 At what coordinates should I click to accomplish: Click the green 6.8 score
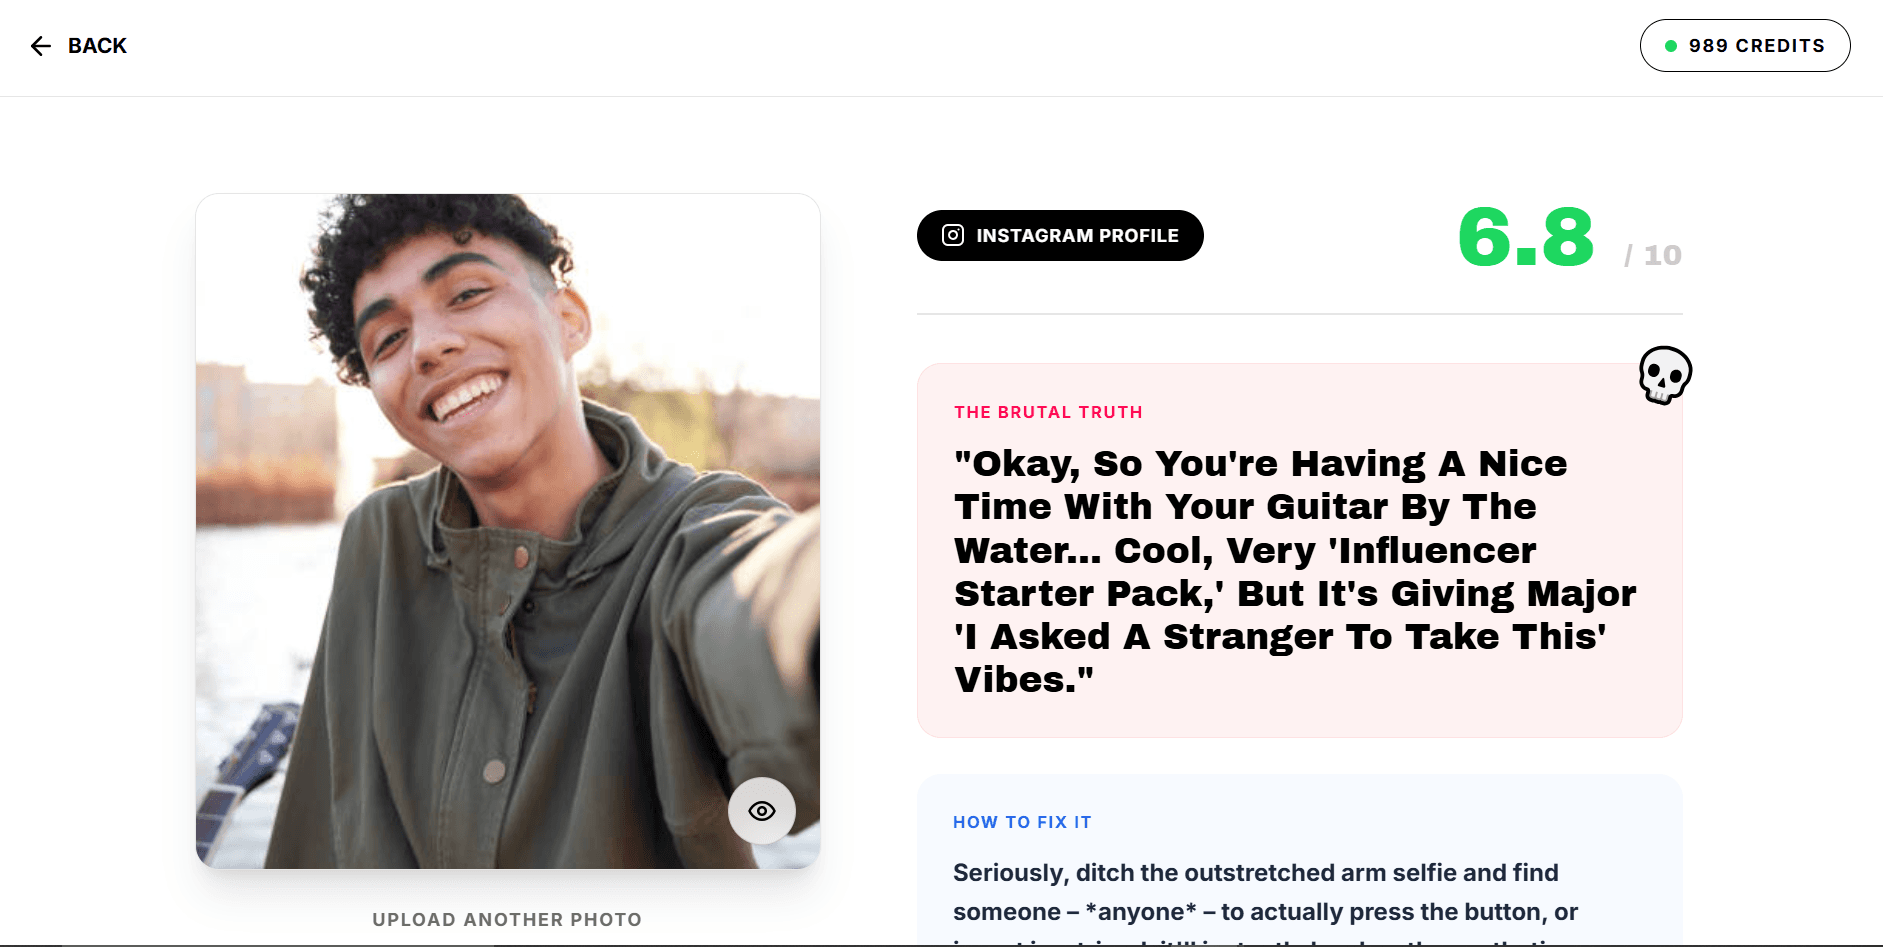(x=1525, y=239)
